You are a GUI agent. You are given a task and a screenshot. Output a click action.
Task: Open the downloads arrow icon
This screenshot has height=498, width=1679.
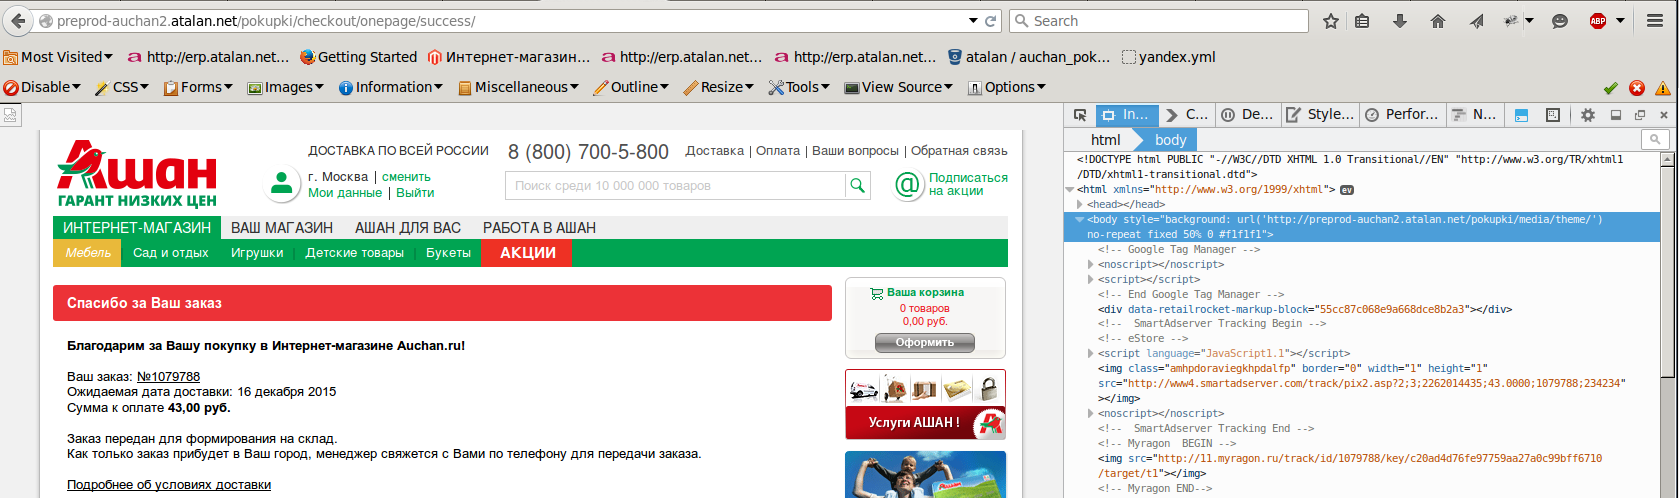click(1400, 21)
